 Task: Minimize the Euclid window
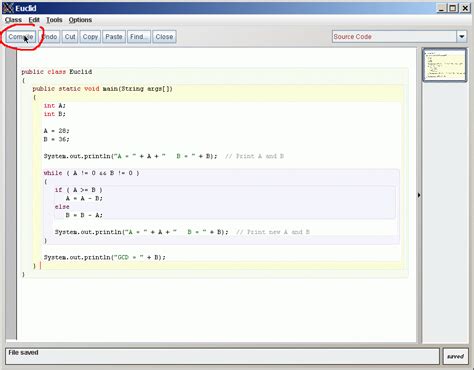point(441,8)
